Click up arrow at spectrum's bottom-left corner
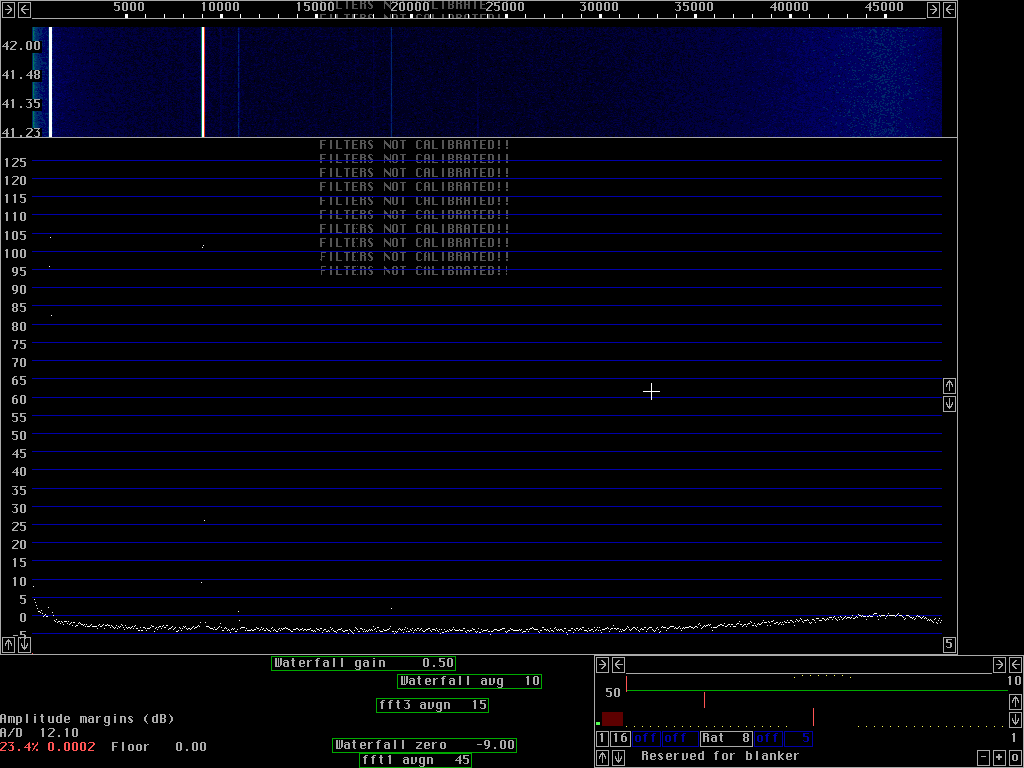The height and width of the screenshot is (768, 1024). [8, 645]
